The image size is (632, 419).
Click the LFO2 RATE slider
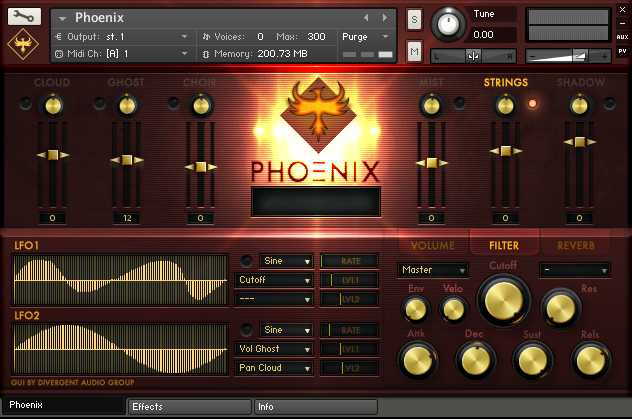click(349, 330)
